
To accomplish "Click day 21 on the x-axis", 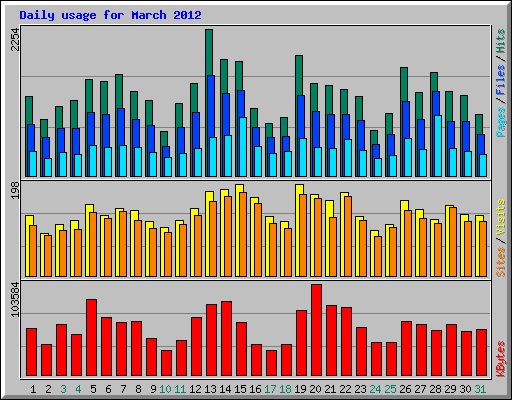I will click(330, 389).
